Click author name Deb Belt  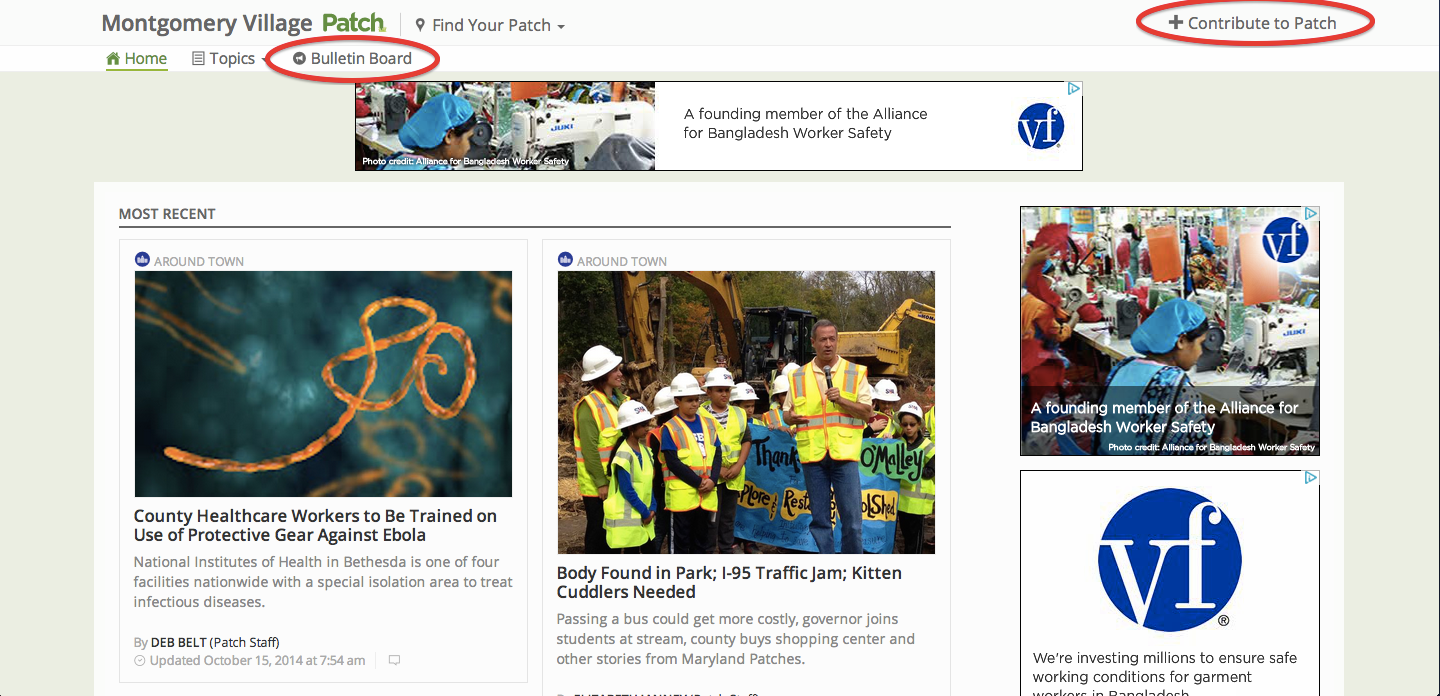178,642
